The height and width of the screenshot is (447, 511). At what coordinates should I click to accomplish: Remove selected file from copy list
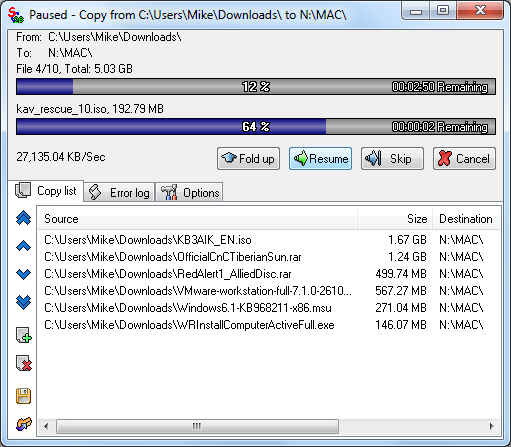24,363
